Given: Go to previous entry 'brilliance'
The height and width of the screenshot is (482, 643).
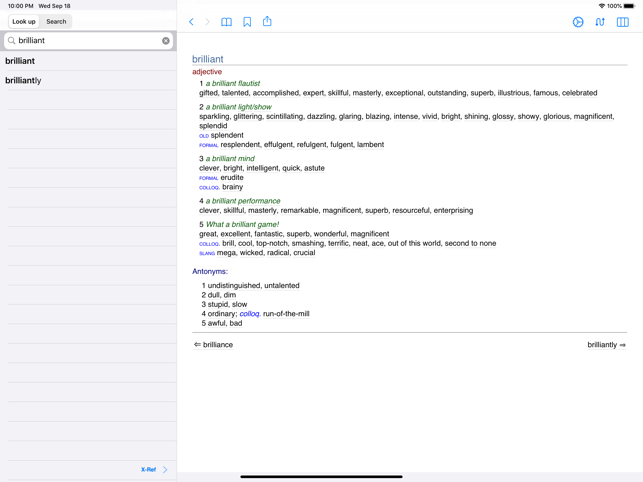Looking at the screenshot, I should tap(213, 345).
